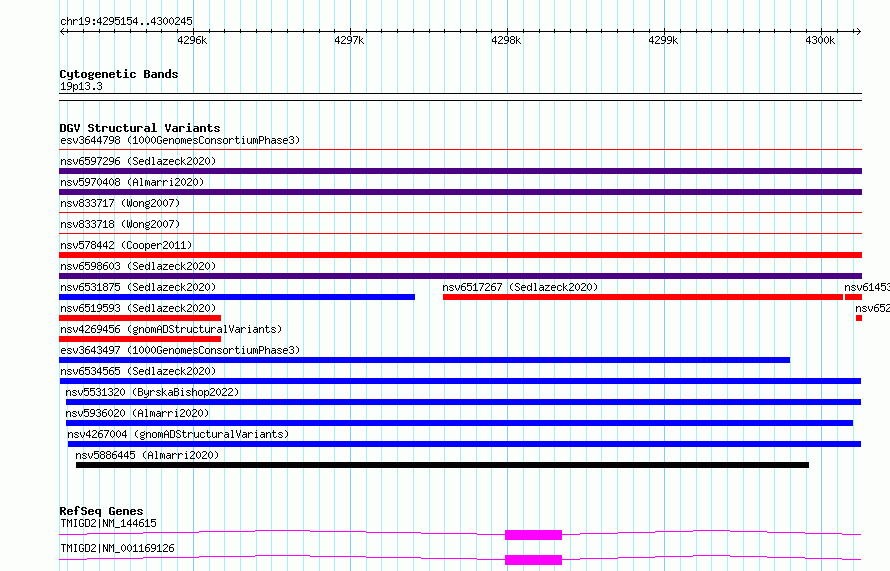This screenshot has width=890, height=571.
Task: Click the TMIGD2|NM_144615 gene label
Action: click(x=108, y=523)
